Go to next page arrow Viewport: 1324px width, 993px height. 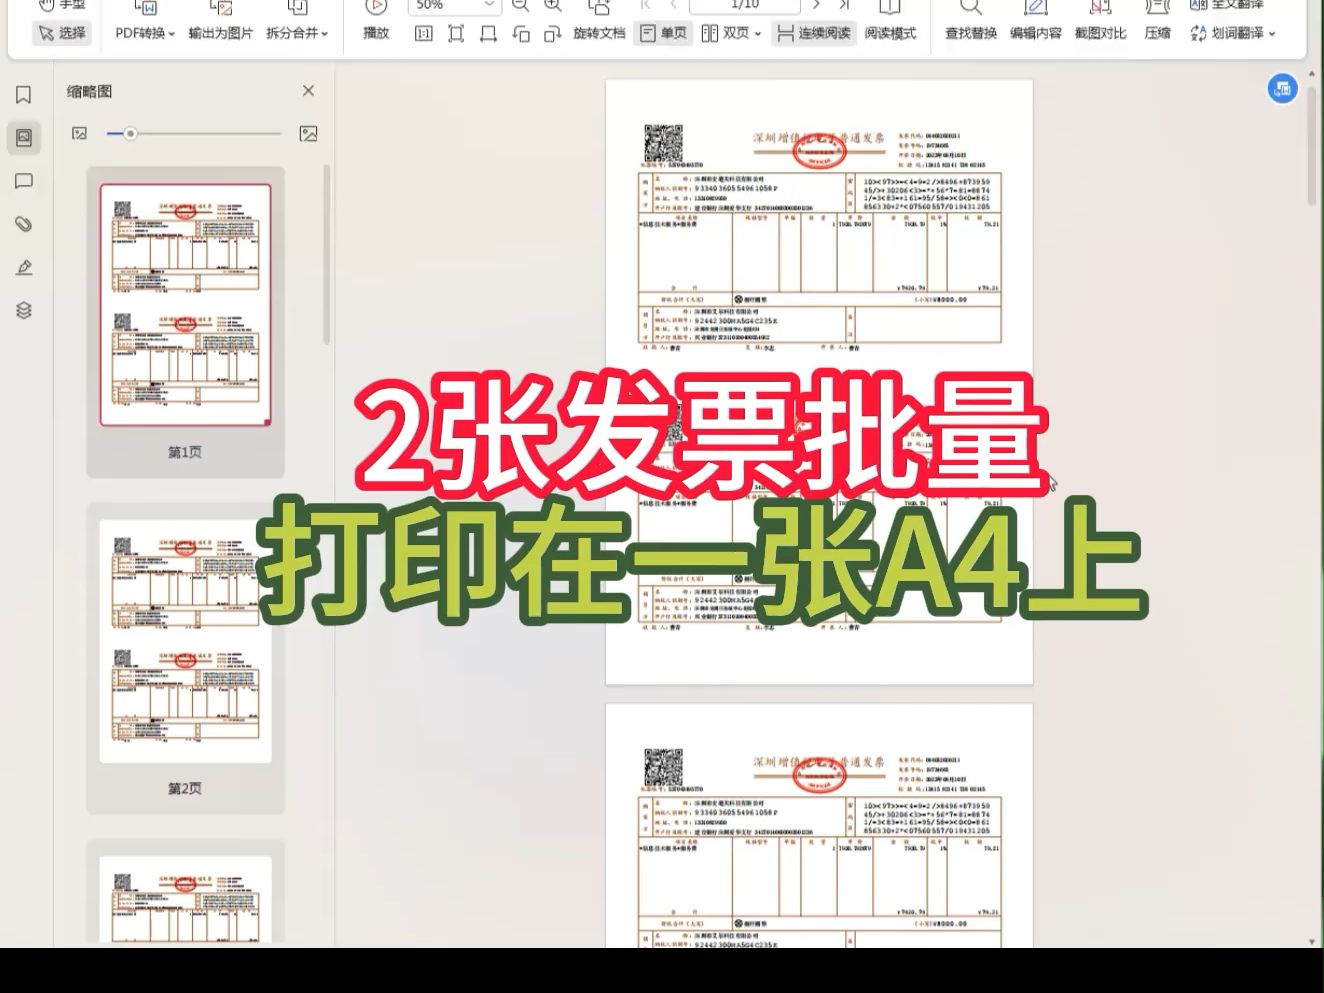(x=816, y=5)
